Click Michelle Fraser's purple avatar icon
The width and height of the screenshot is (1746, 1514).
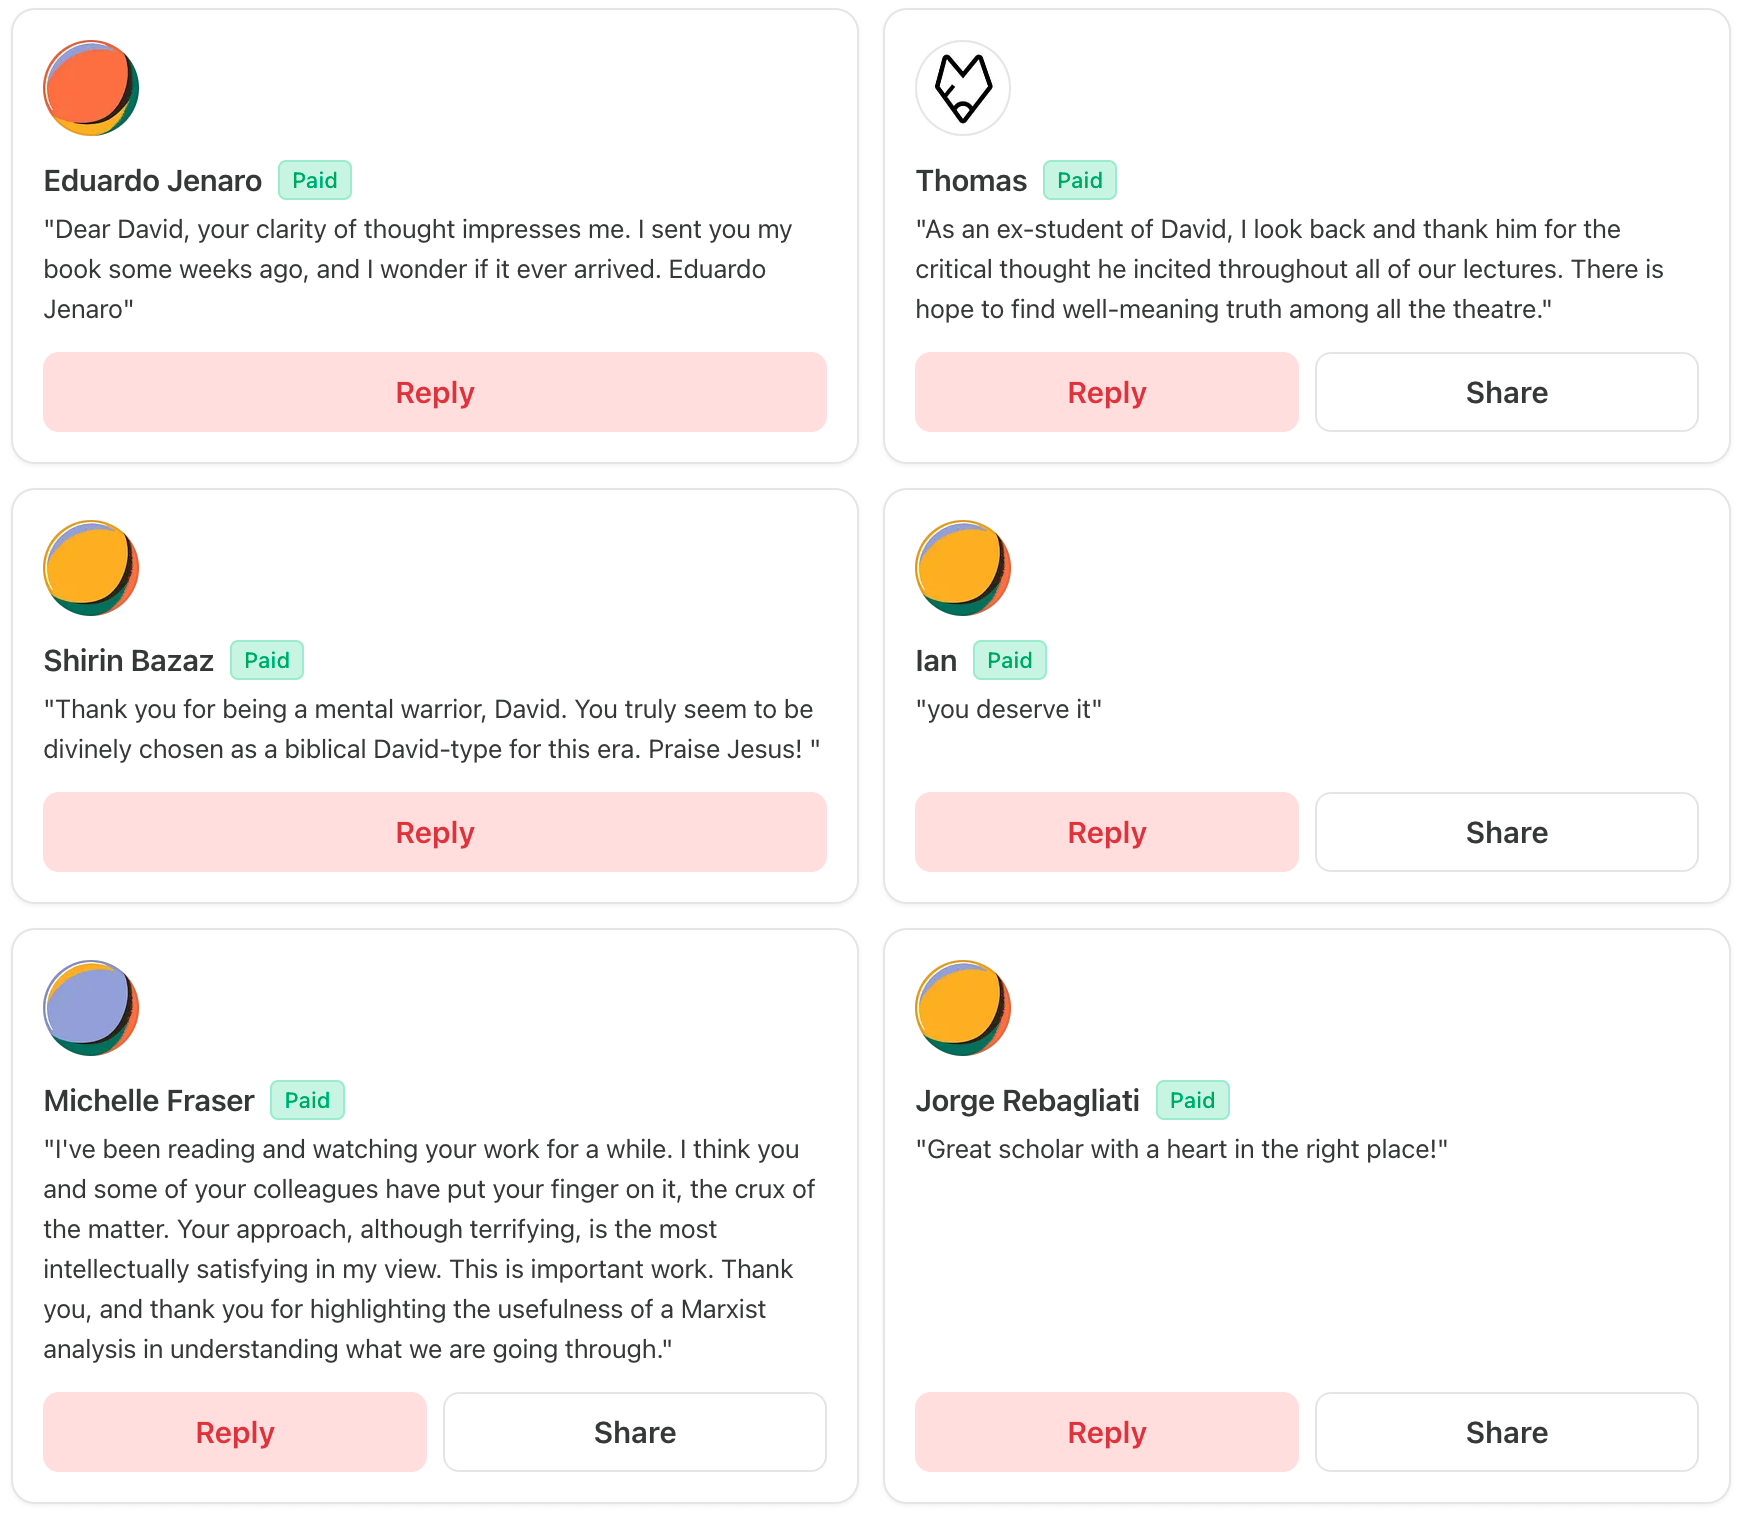[x=91, y=1008]
